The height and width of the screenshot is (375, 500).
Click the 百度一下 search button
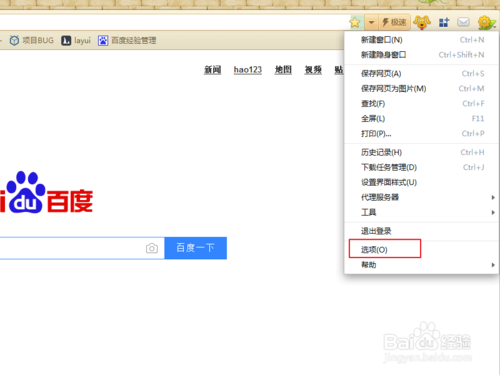pos(196,248)
